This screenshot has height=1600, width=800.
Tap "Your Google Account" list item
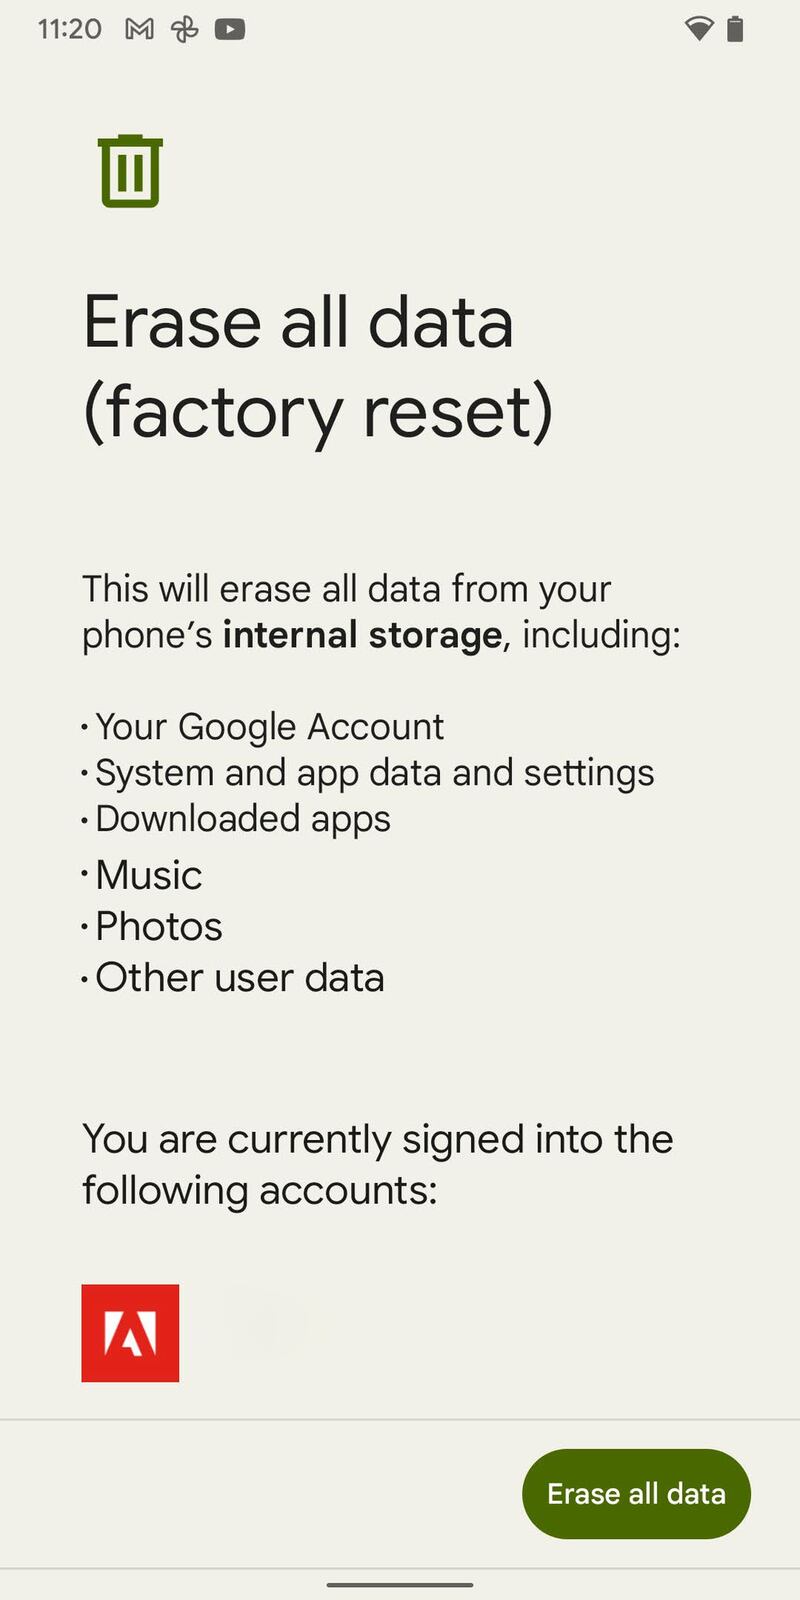[x=269, y=727]
